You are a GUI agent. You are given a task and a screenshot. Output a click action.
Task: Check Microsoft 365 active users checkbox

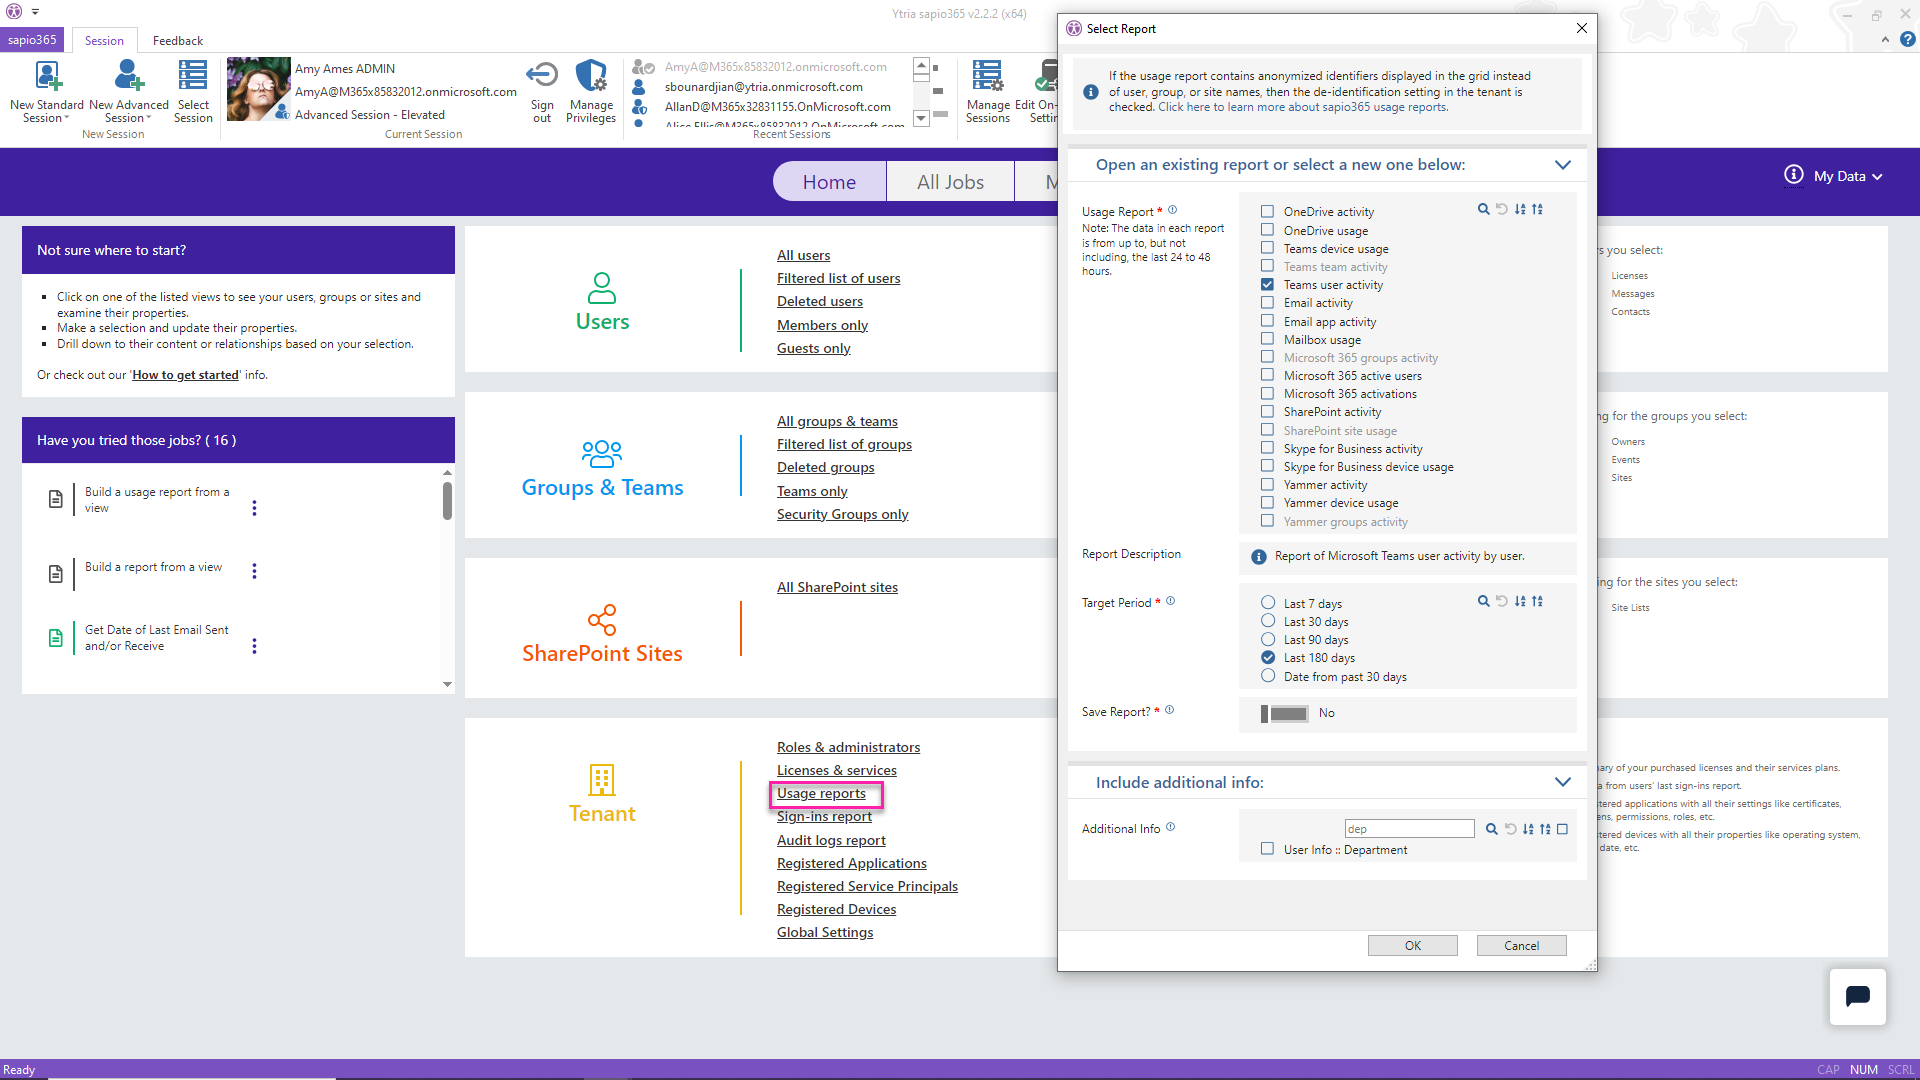[x=1267, y=375]
